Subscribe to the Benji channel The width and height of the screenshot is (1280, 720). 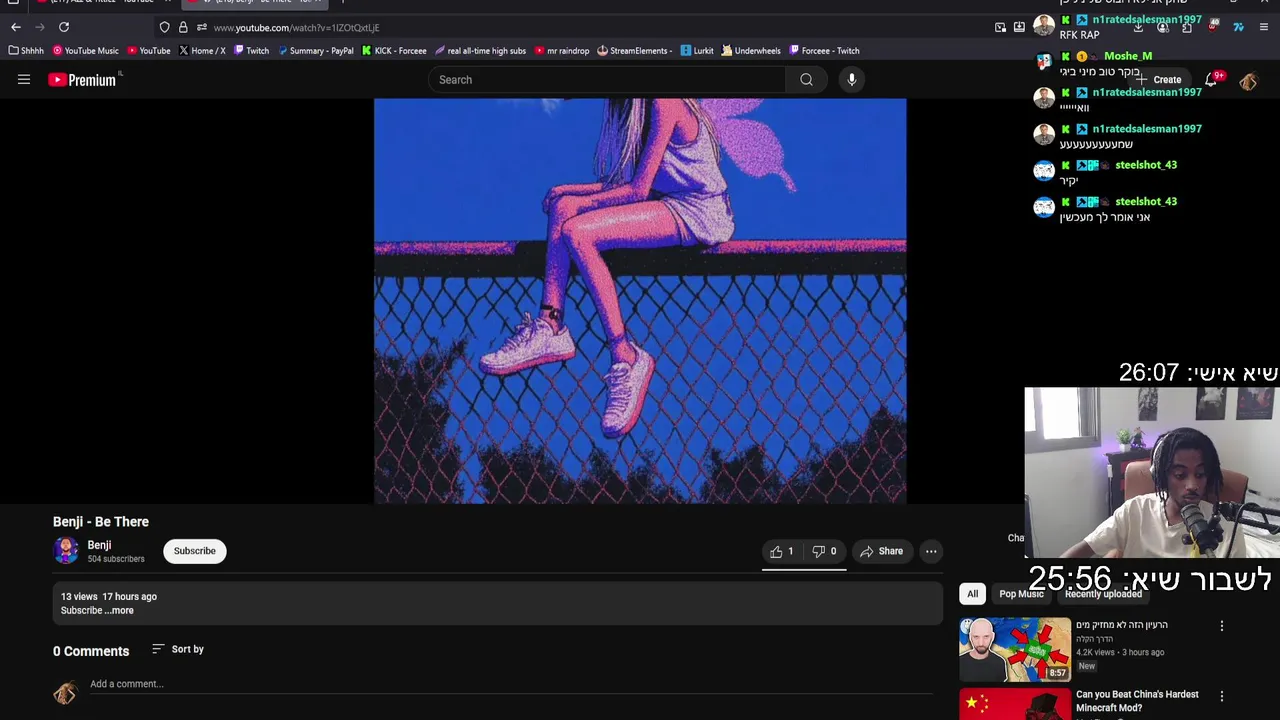[x=195, y=551]
